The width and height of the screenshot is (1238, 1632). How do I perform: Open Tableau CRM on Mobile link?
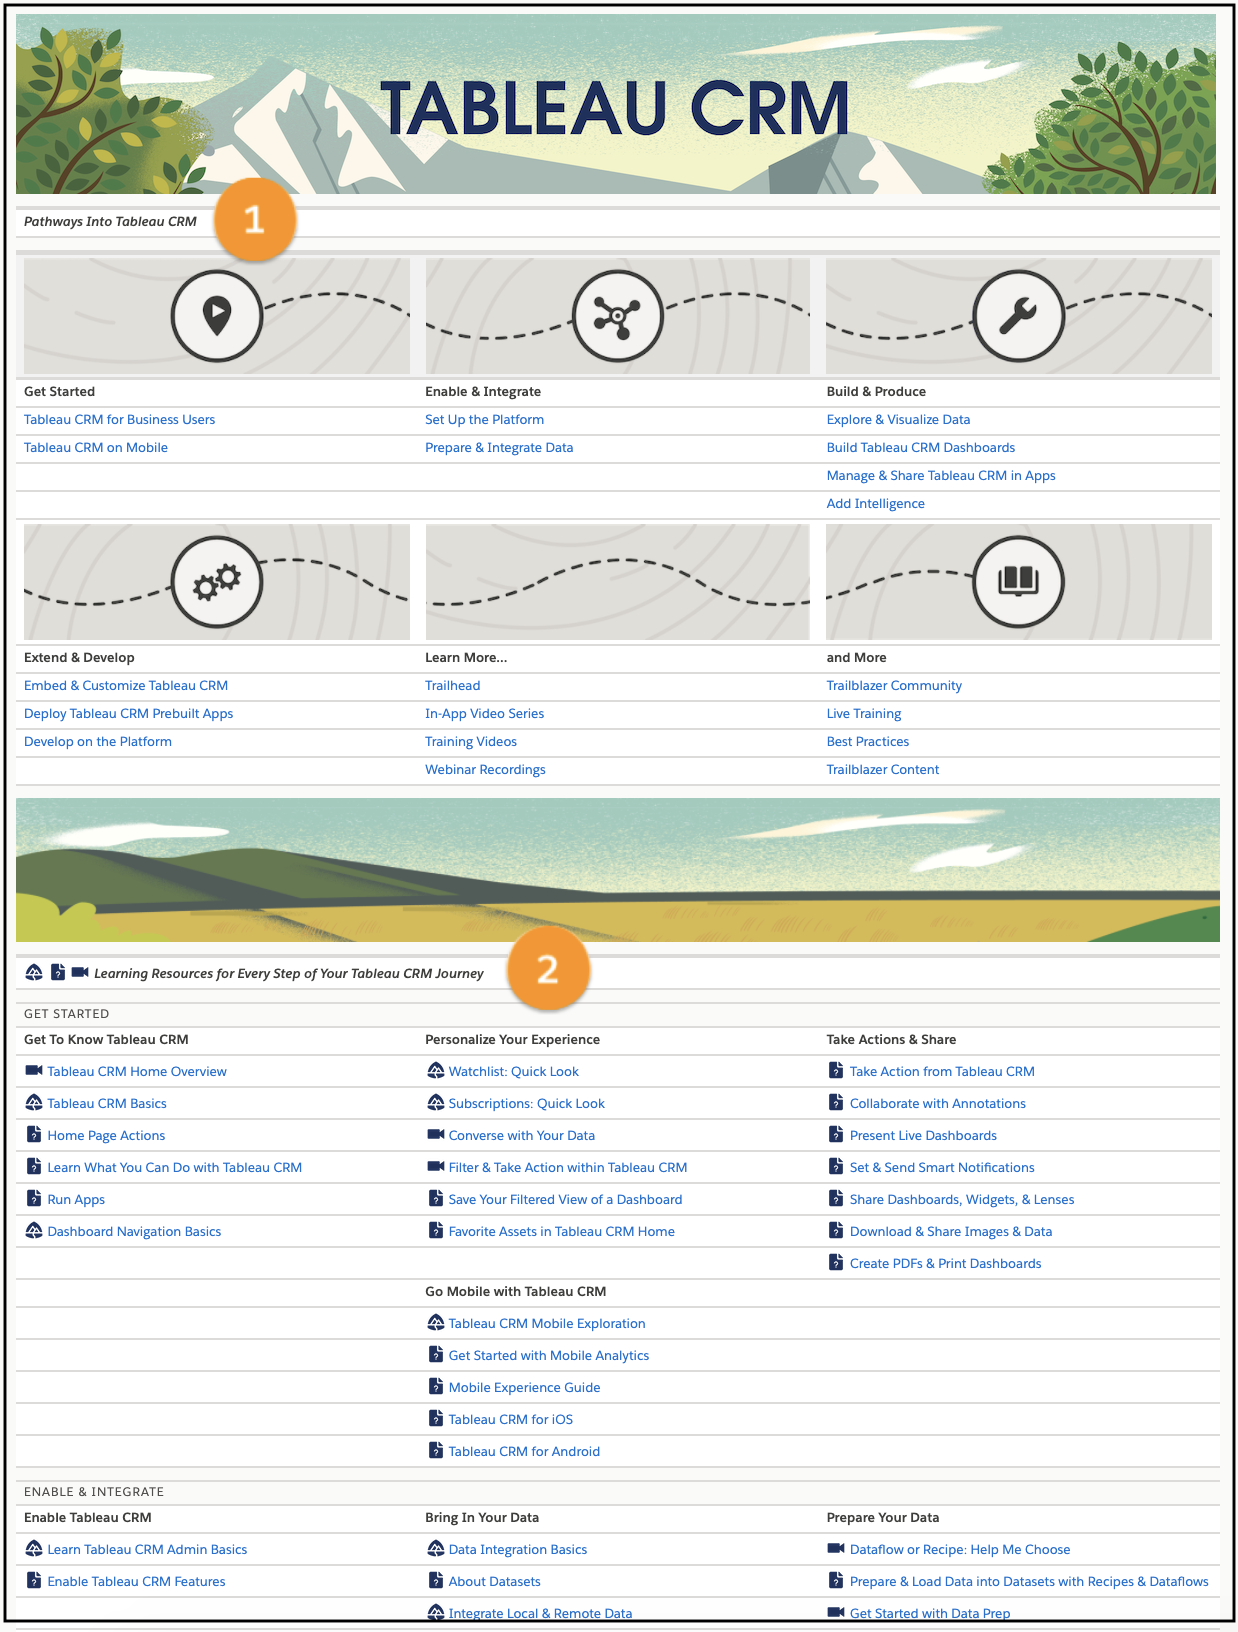[96, 448]
